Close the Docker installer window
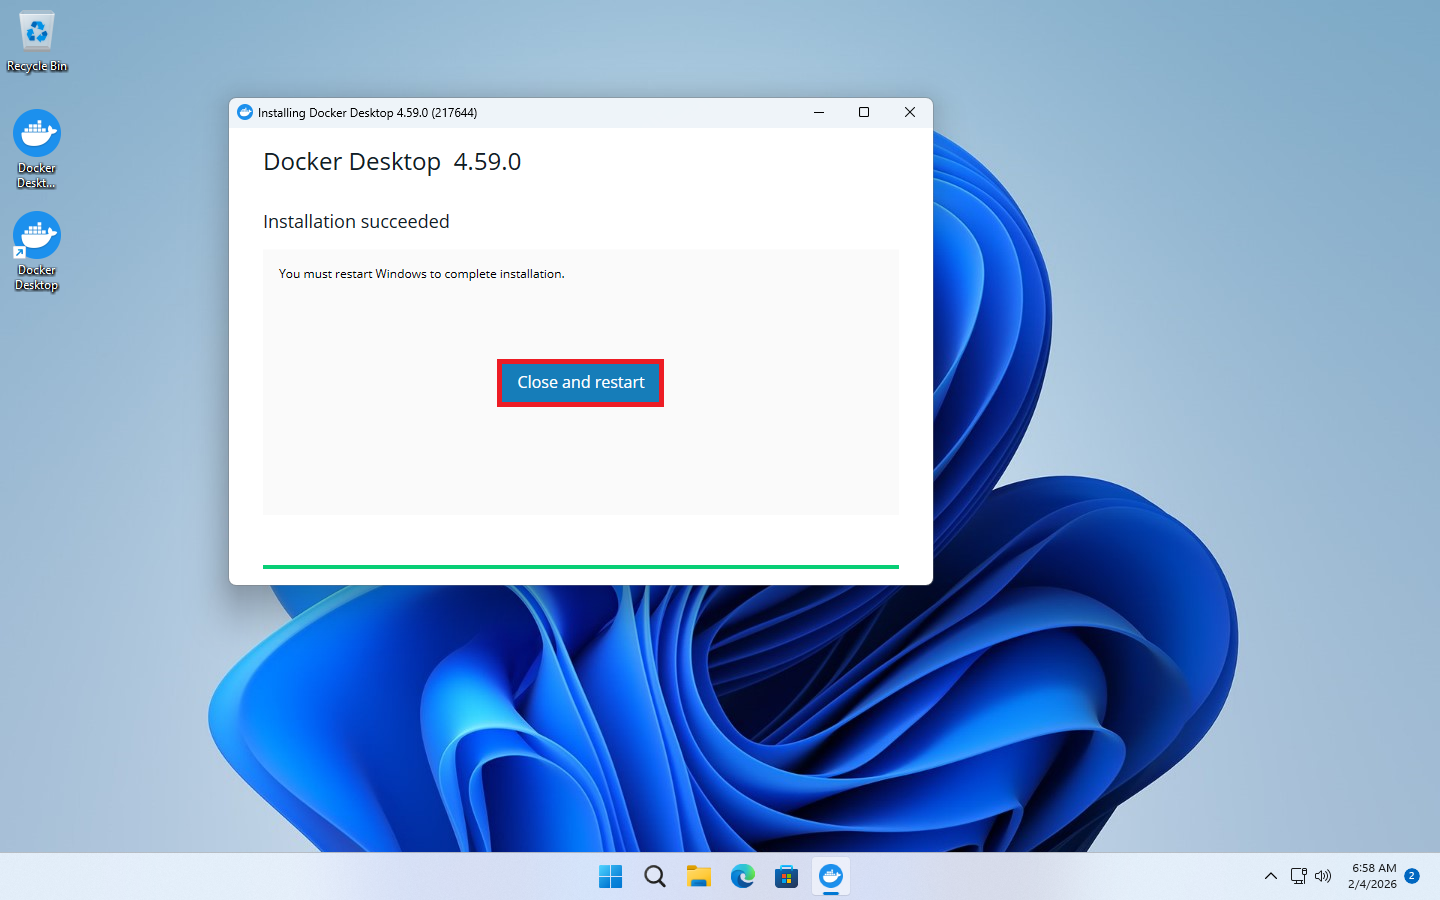Screen dimensions: 1440x900 [910, 113]
